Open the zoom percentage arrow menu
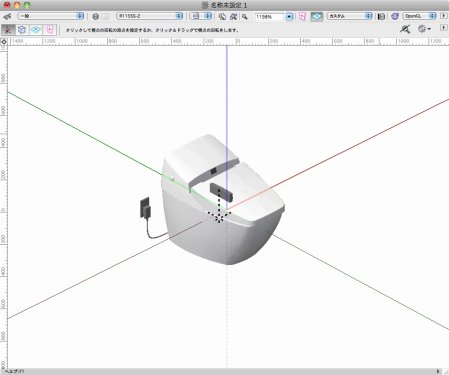The height and width of the screenshot is (375, 449). click(x=289, y=16)
